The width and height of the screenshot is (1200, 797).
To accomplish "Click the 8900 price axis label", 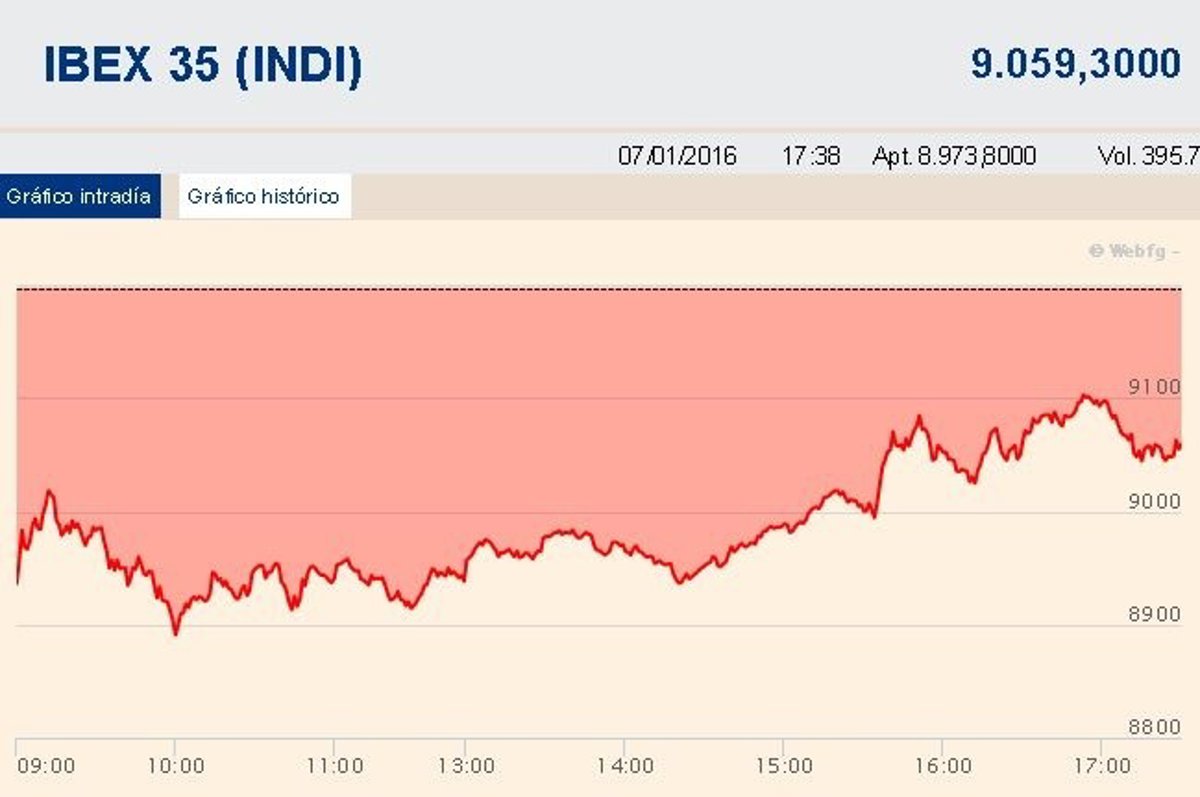I will pos(1153,614).
